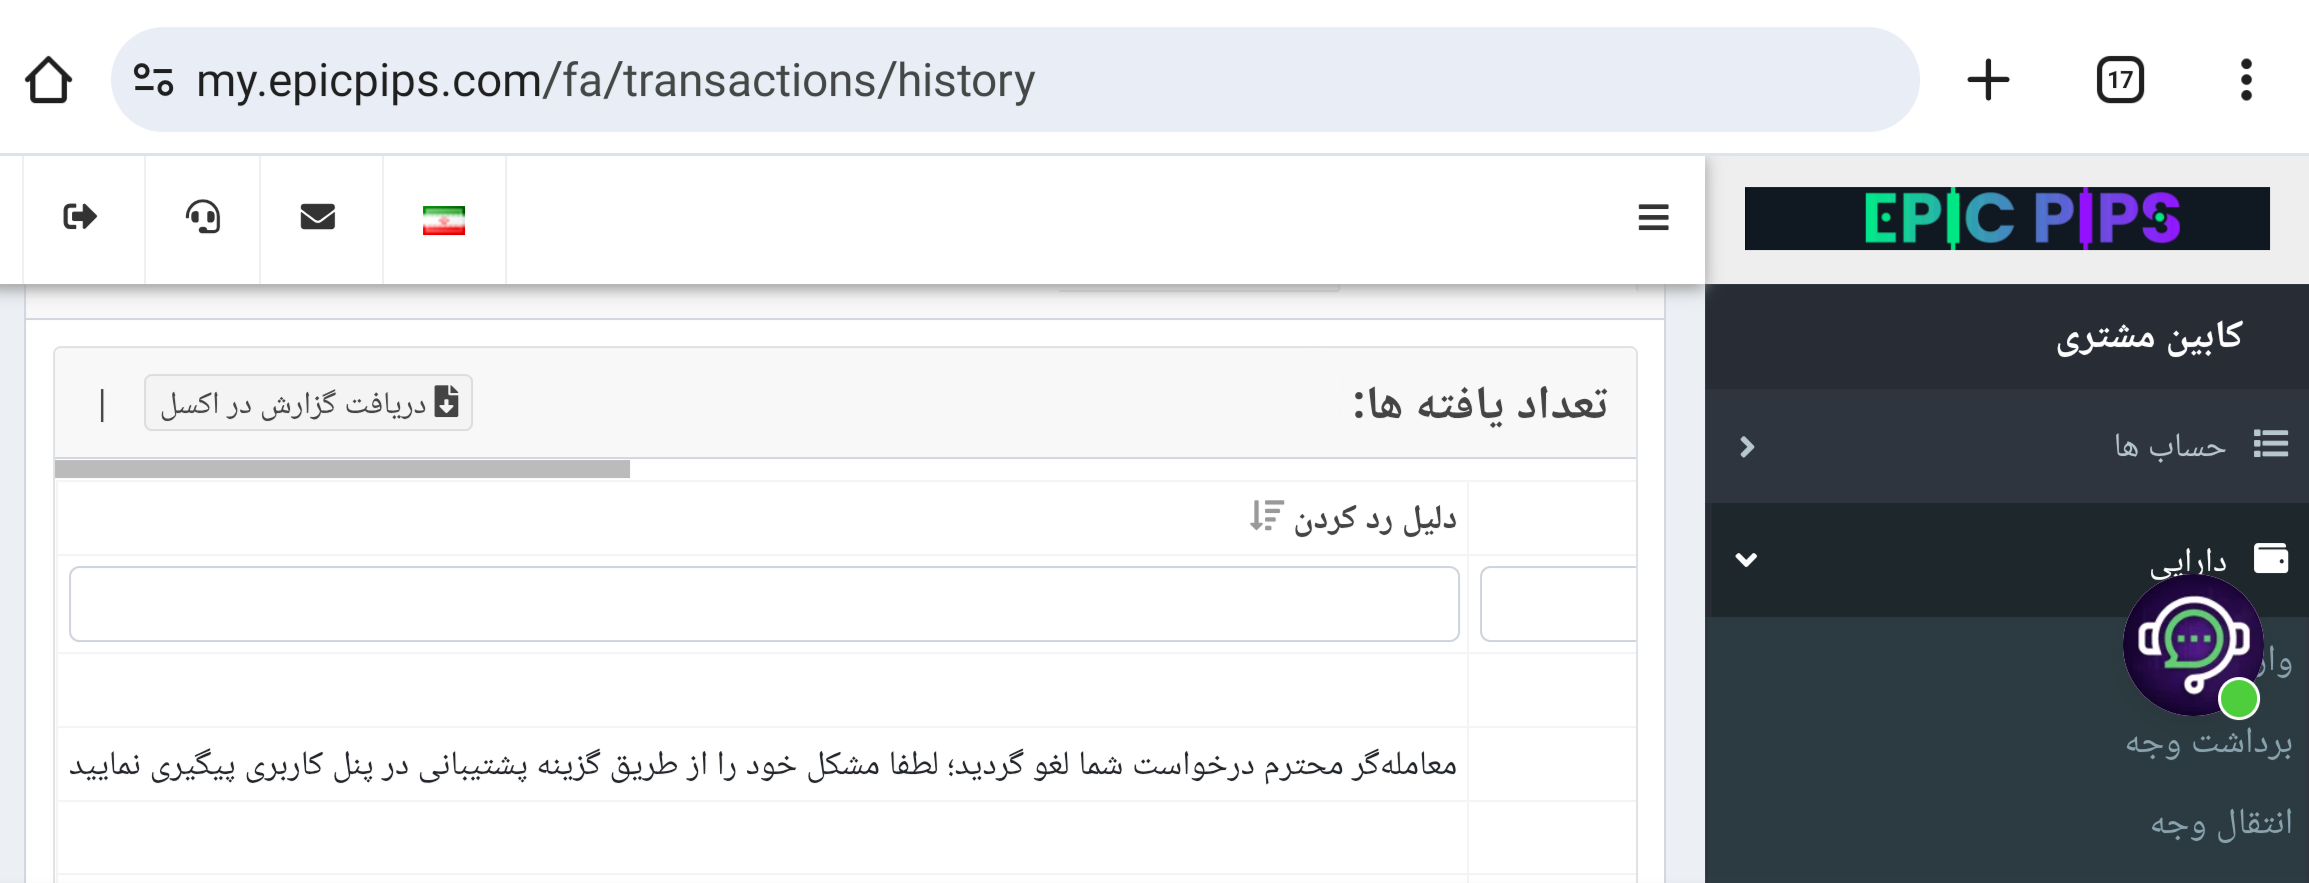
Task: Open a new browser tab
Action: point(1988,80)
